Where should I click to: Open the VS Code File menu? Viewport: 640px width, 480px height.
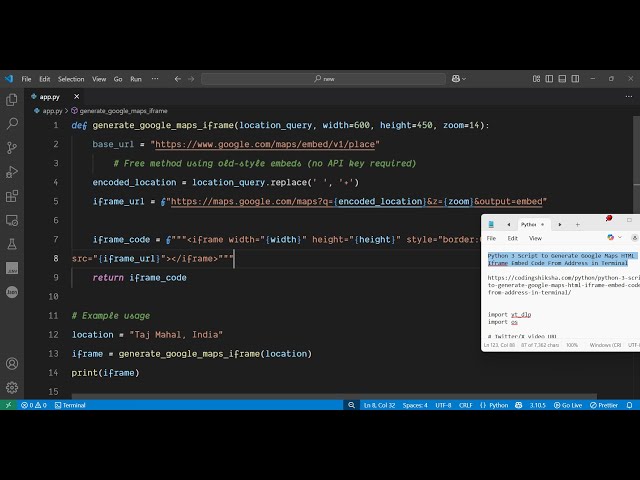[26, 79]
